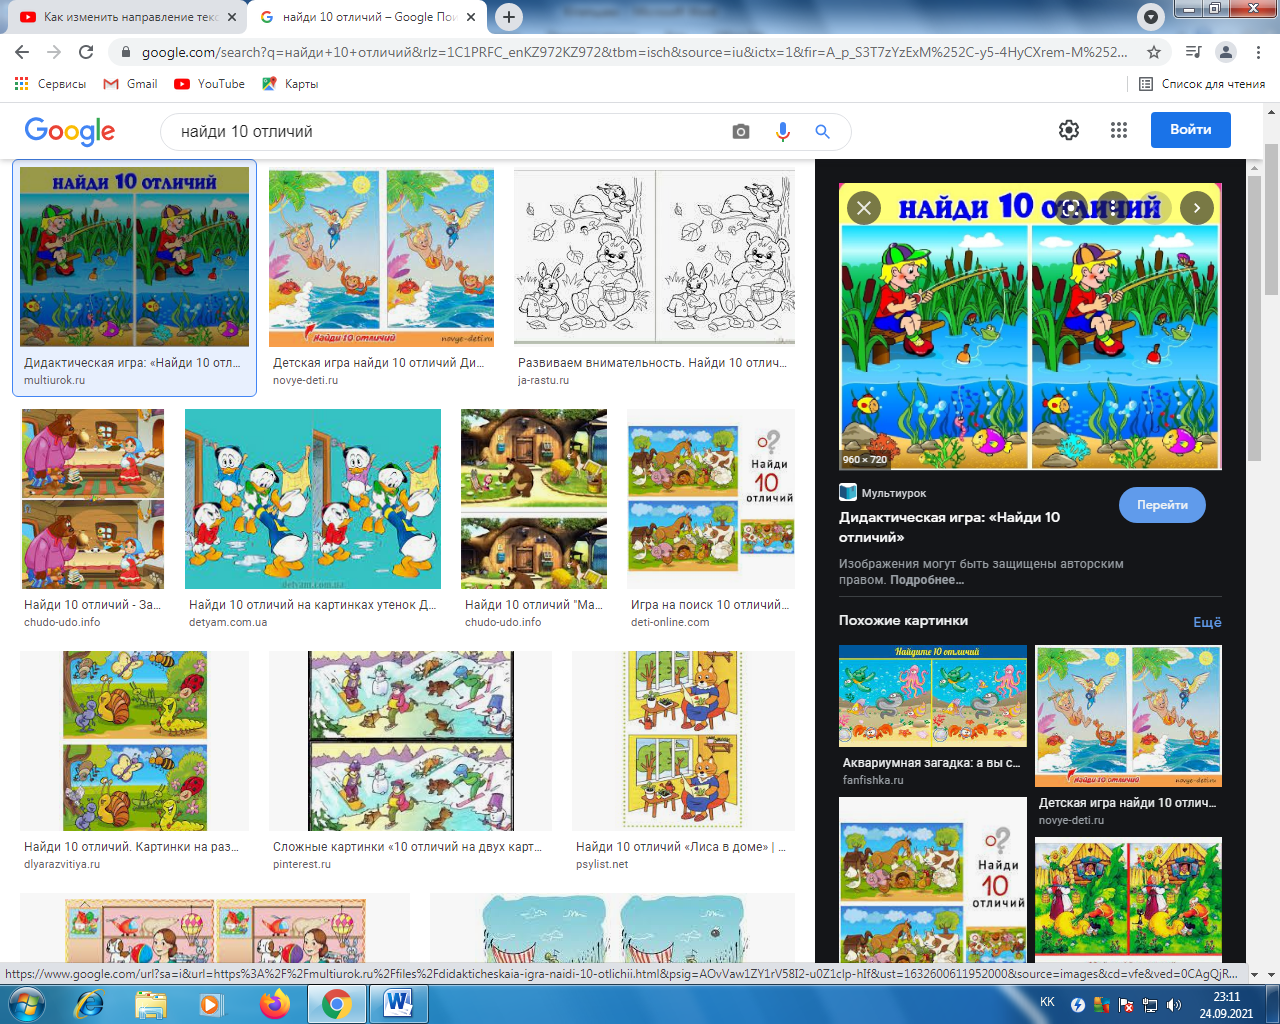Open the multiurok.ru fishing boy thumbnail
The width and height of the screenshot is (1280, 1024).
tap(134, 257)
